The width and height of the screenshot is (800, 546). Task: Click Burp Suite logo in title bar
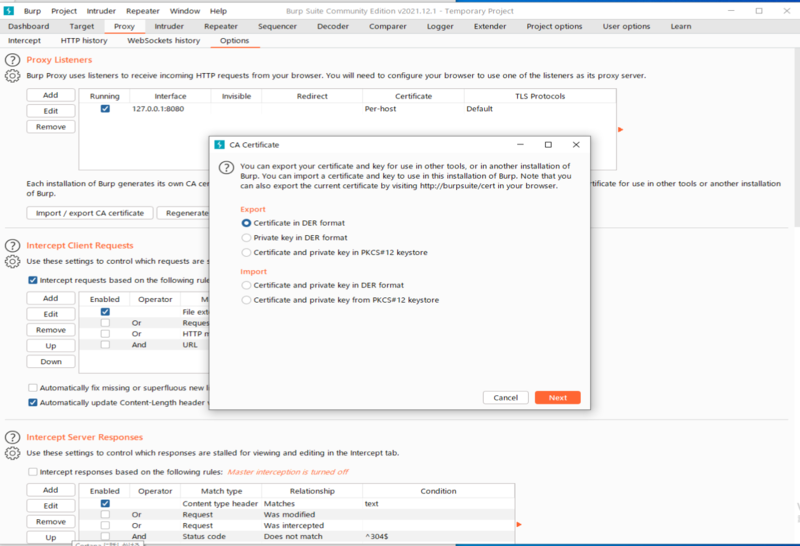(x=9, y=11)
